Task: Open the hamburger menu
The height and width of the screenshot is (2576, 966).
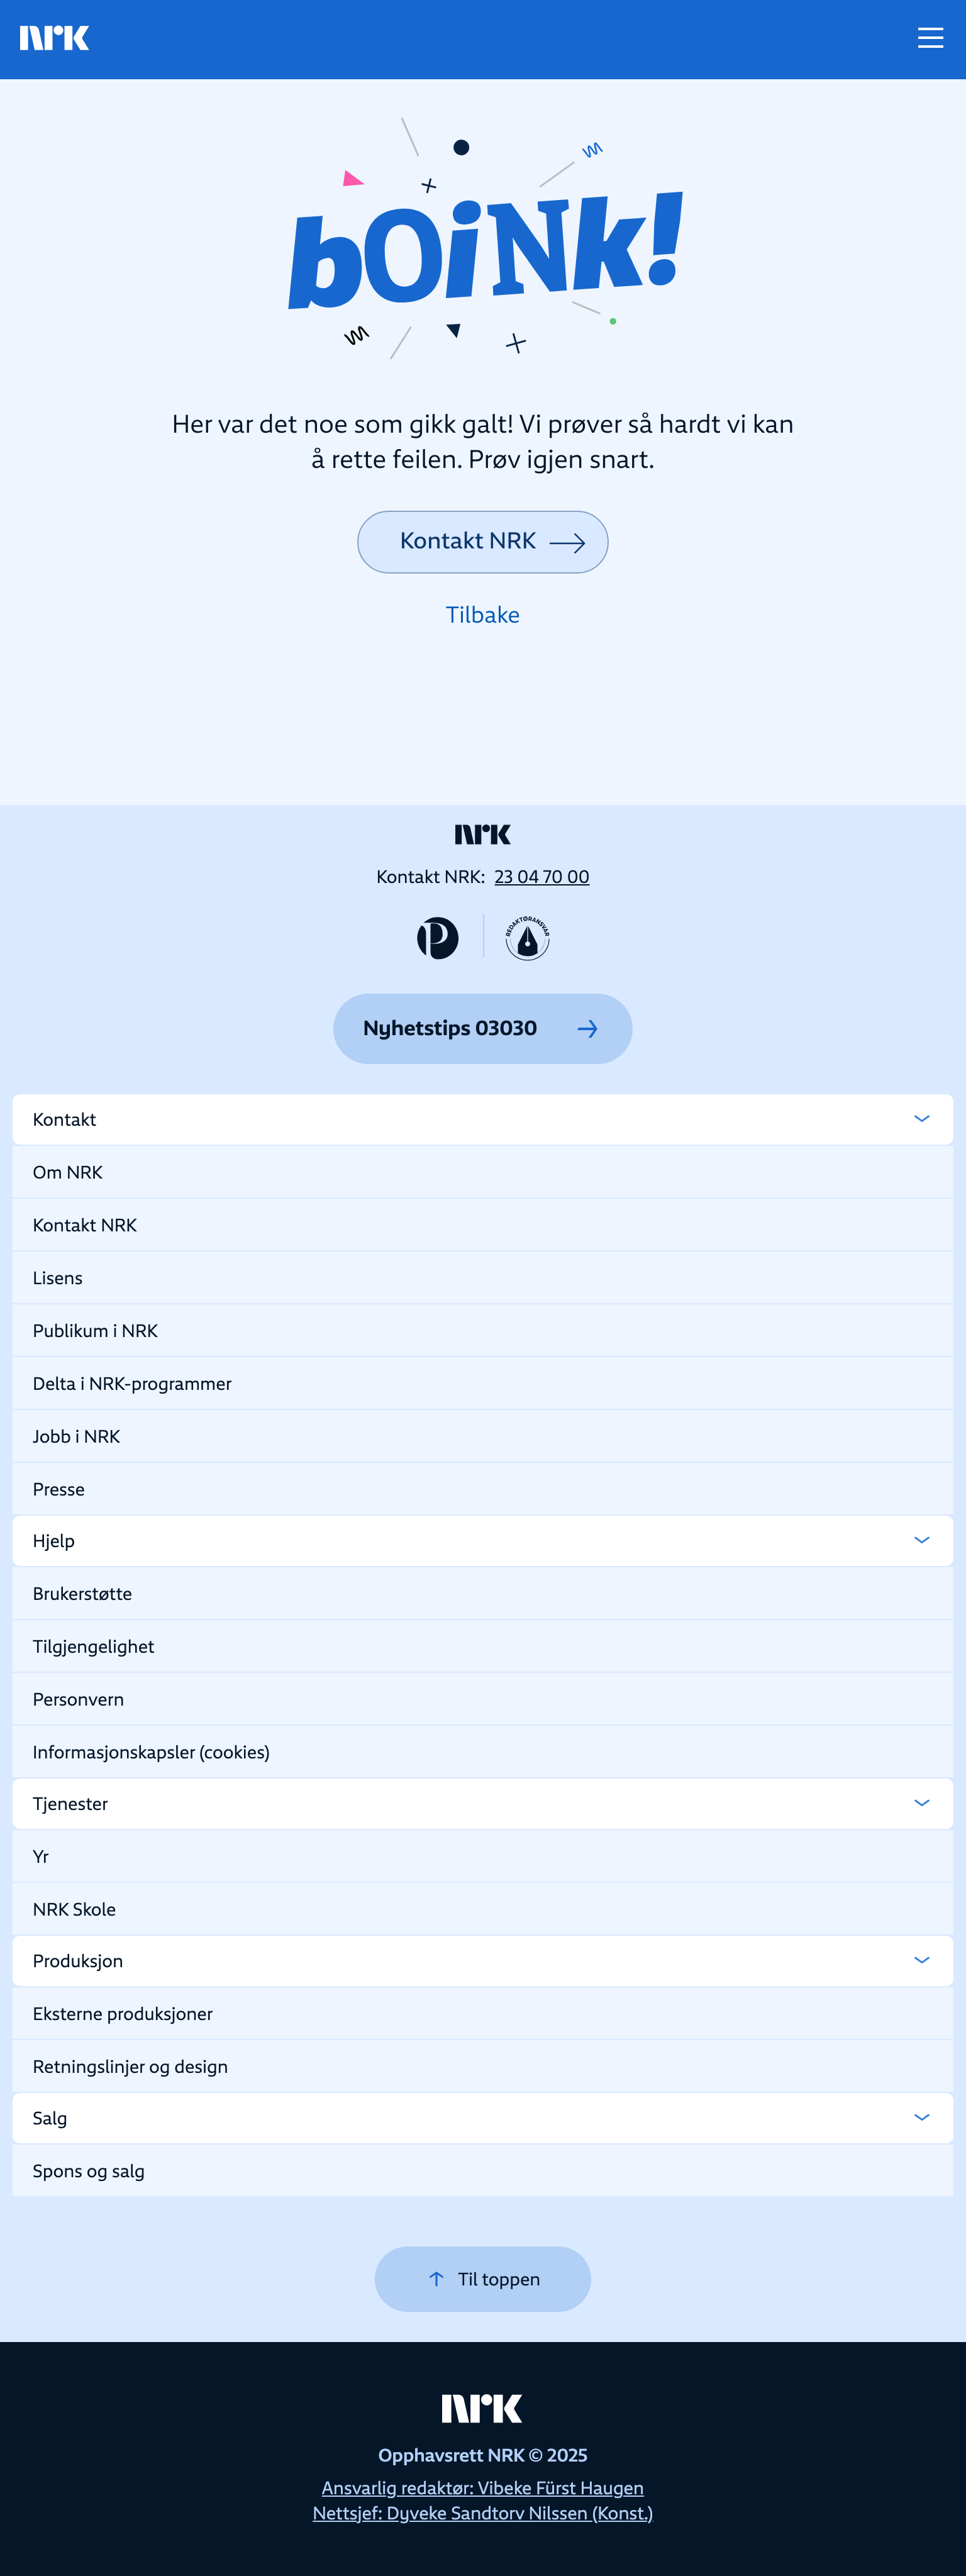Action: point(930,38)
